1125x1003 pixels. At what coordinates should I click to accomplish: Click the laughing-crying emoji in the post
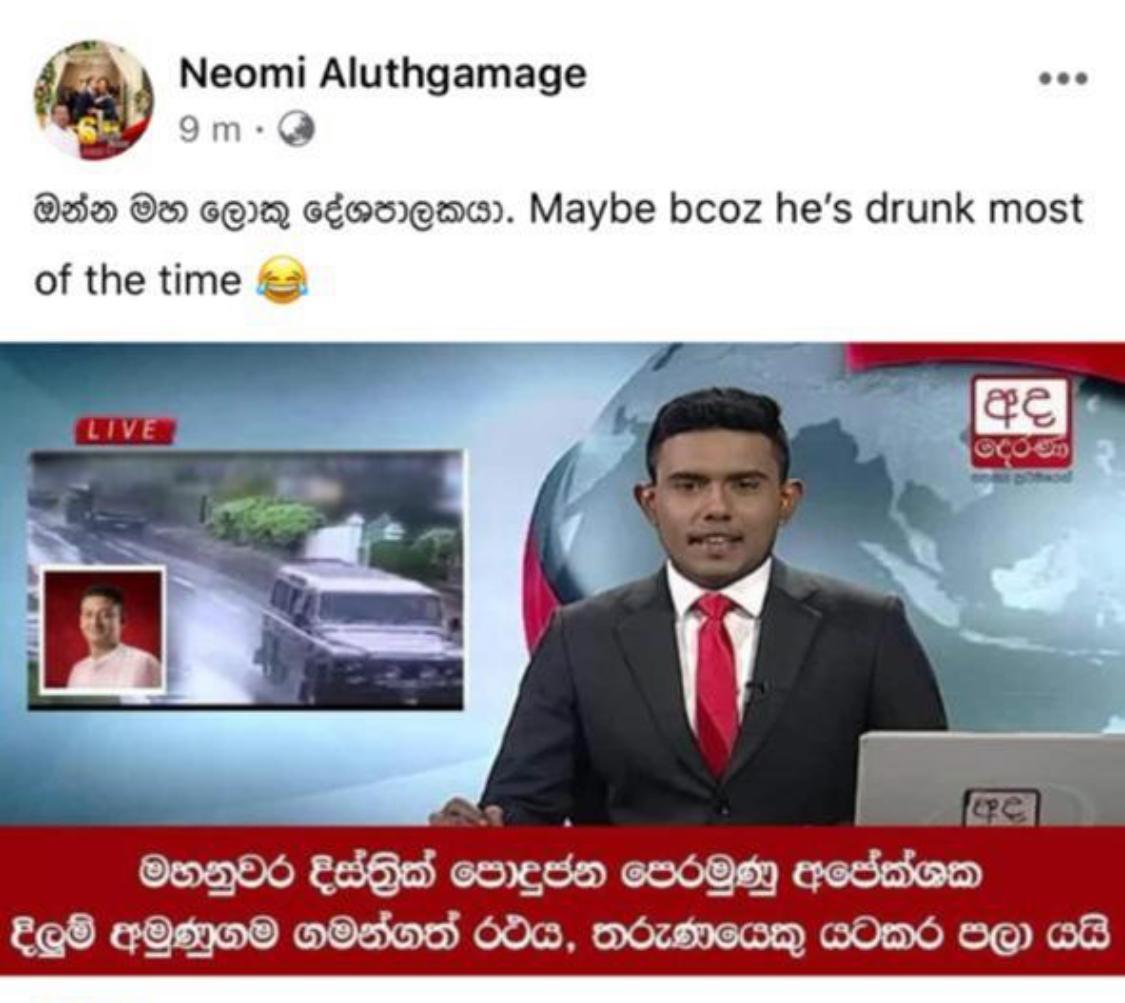pyautogui.click(x=282, y=280)
